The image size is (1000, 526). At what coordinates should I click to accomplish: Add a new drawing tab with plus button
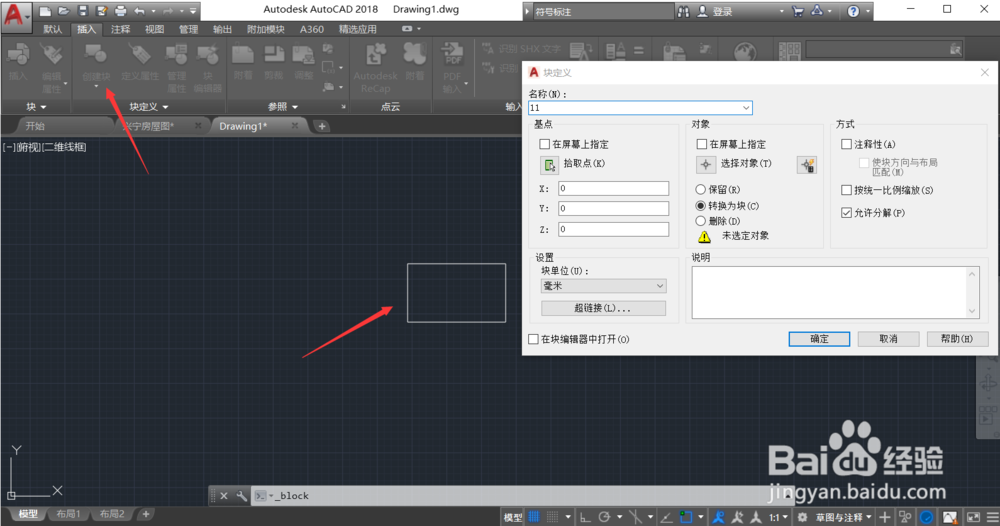tap(322, 126)
